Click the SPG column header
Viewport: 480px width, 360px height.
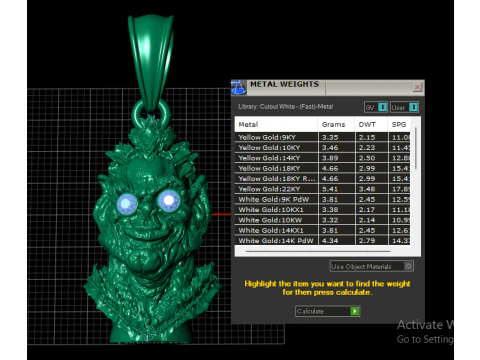coord(399,124)
